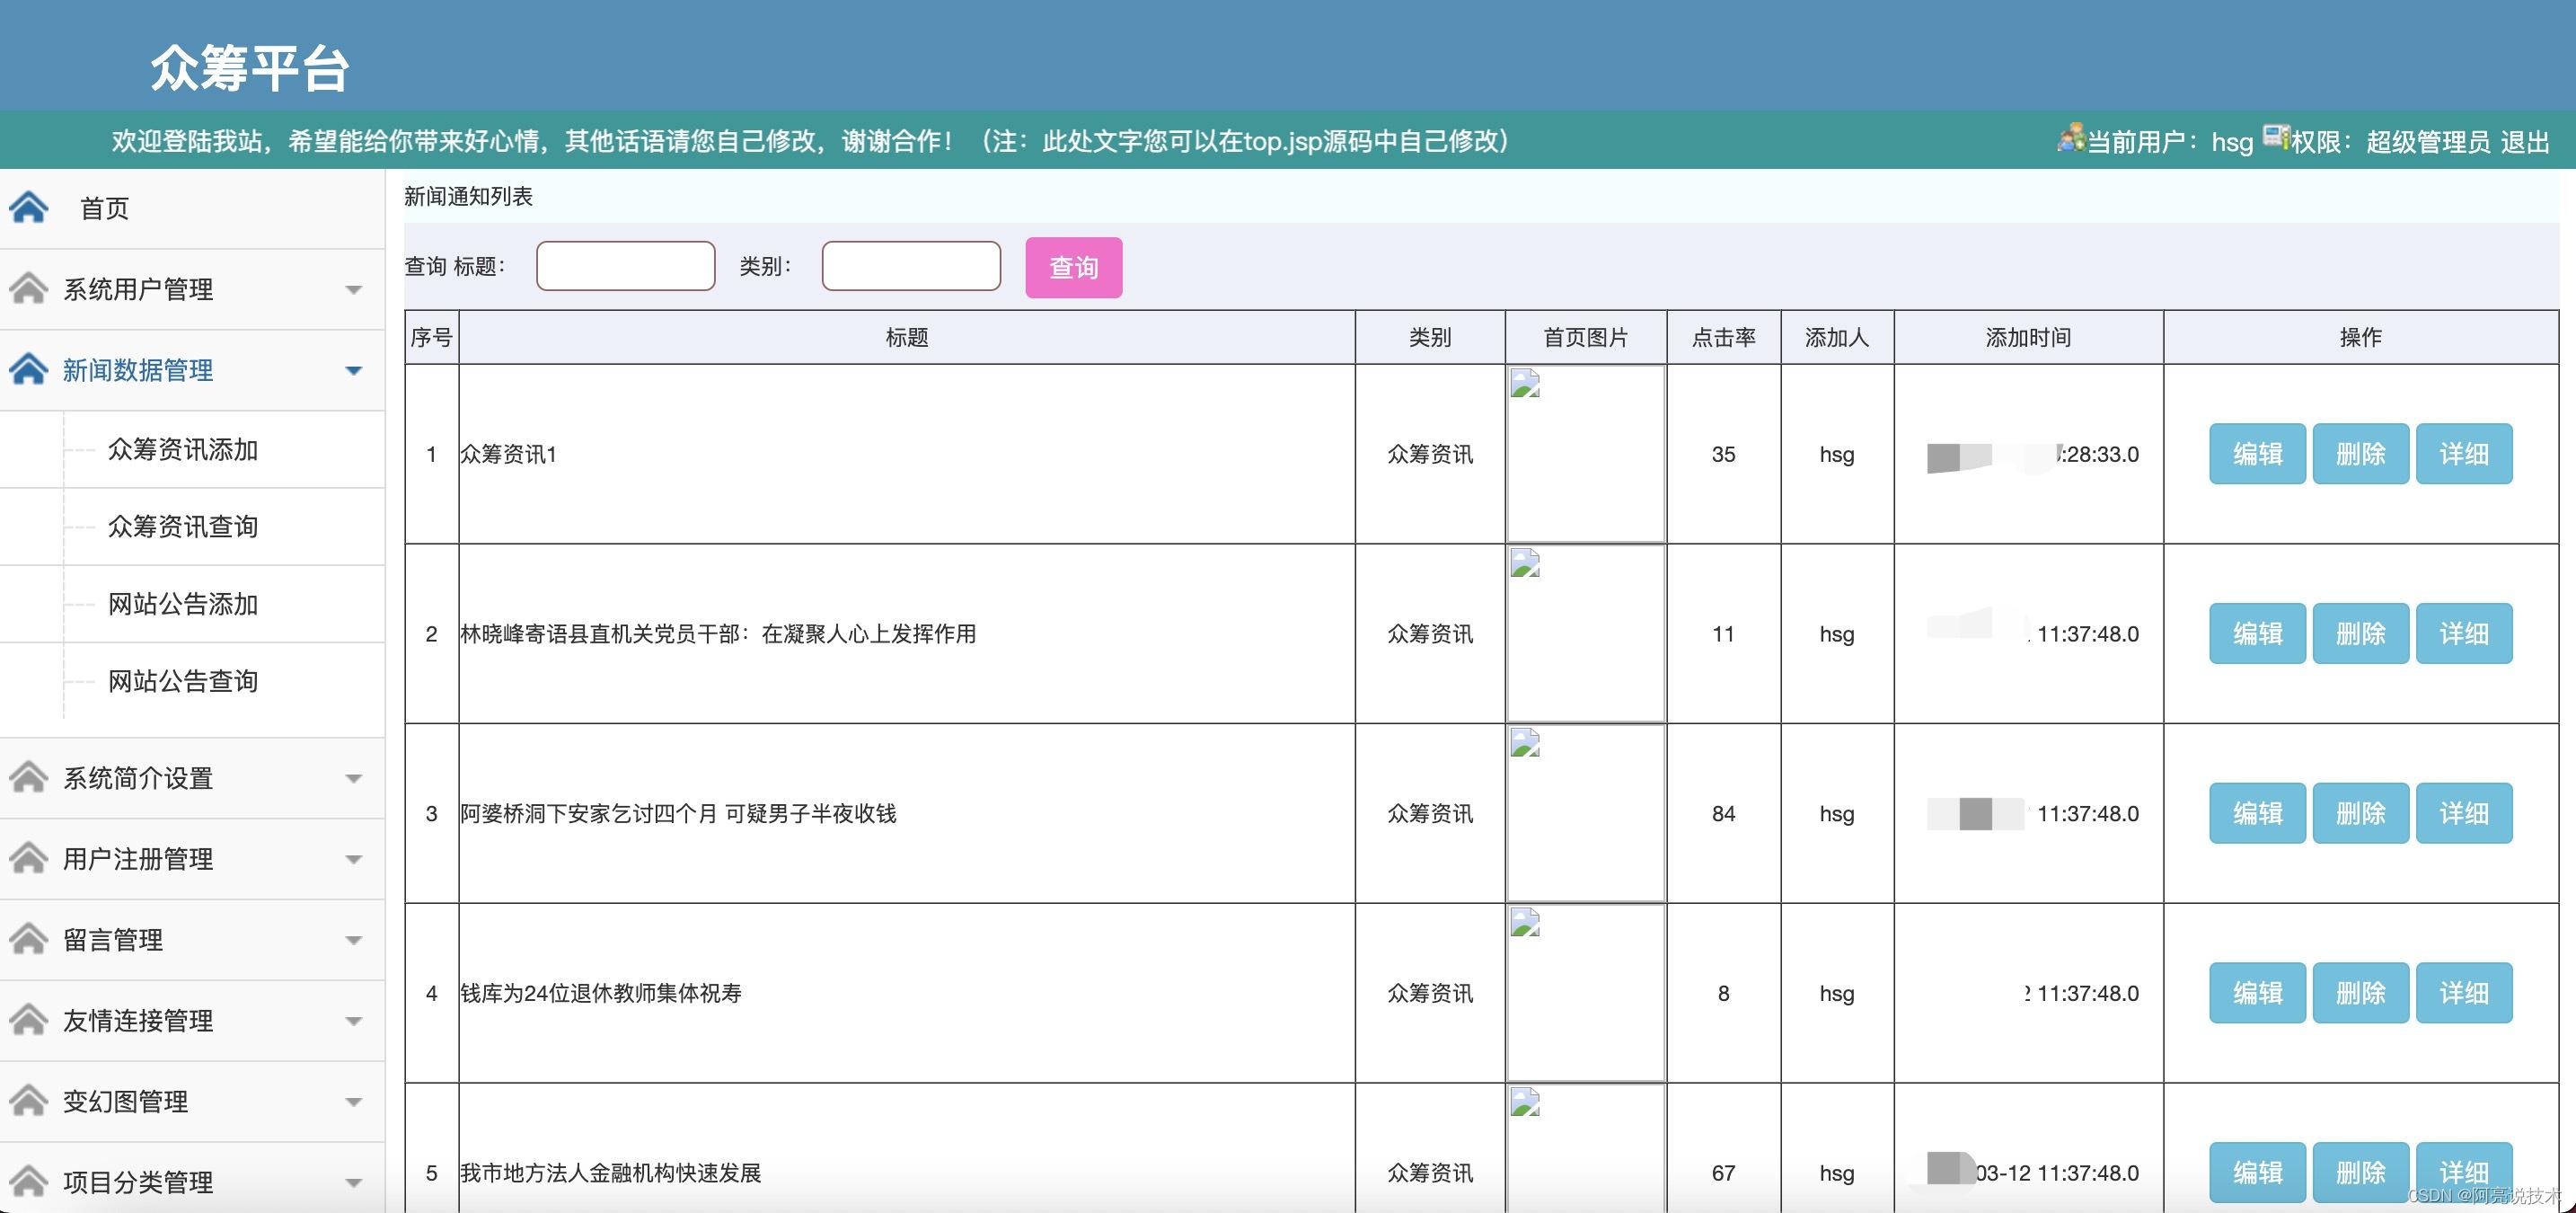Click the home icon beside 首页

(x=29, y=208)
